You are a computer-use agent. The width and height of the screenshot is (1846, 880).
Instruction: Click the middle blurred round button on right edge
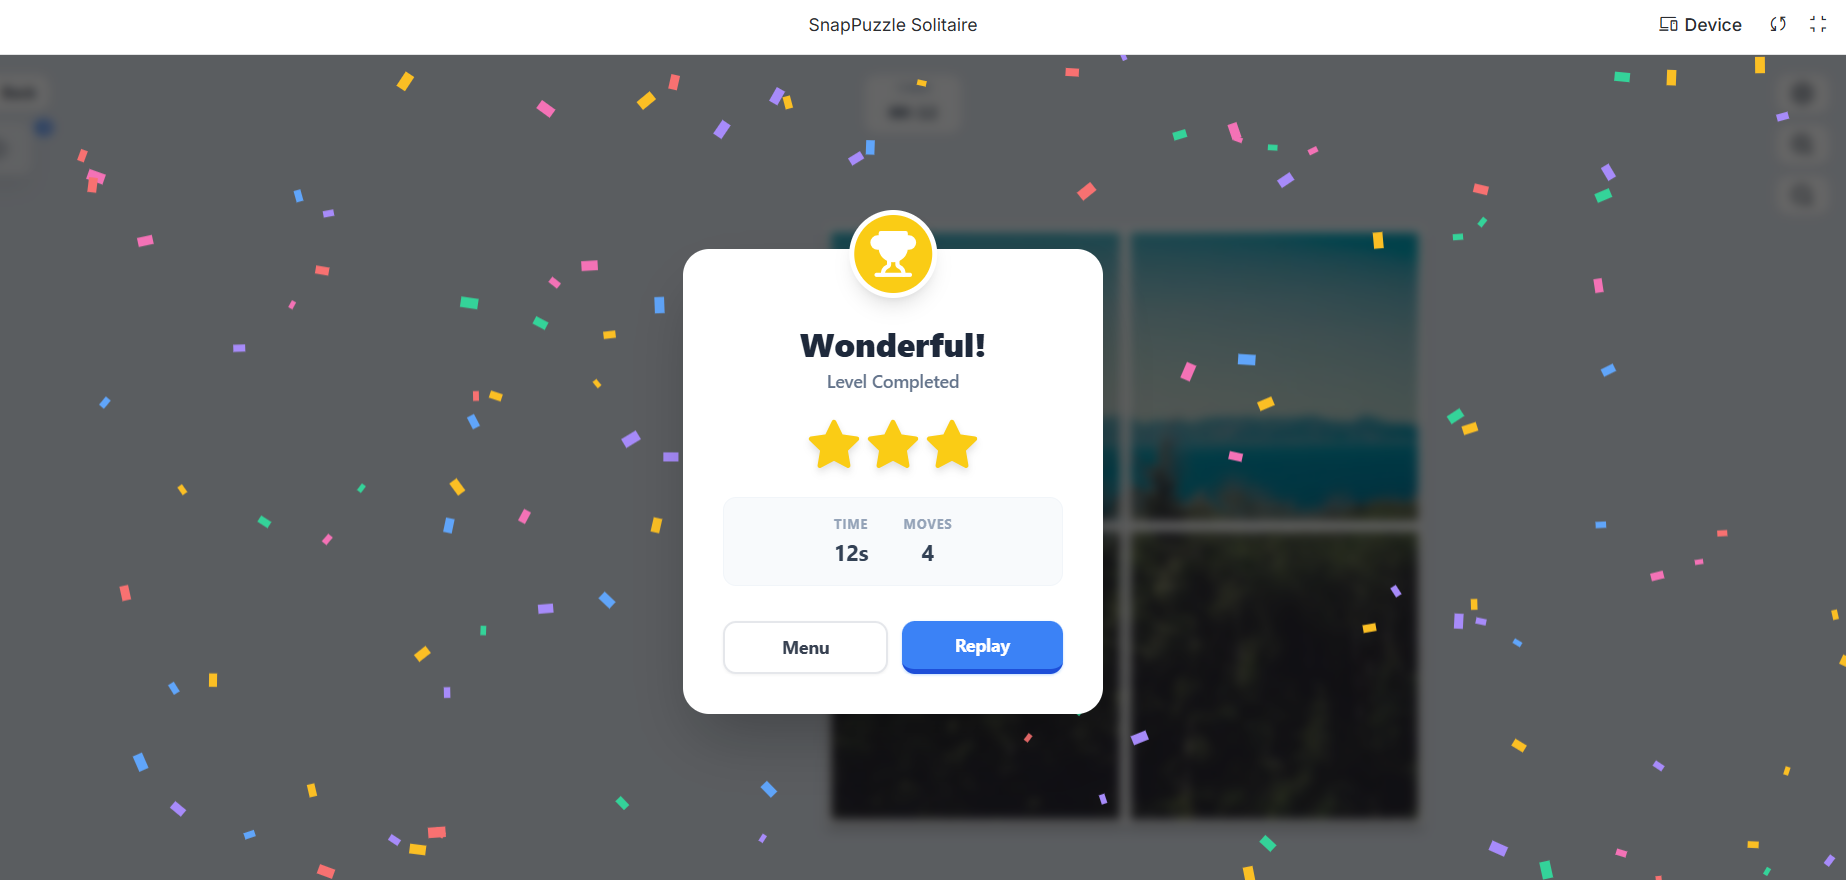pyautogui.click(x=1803, y=145)
